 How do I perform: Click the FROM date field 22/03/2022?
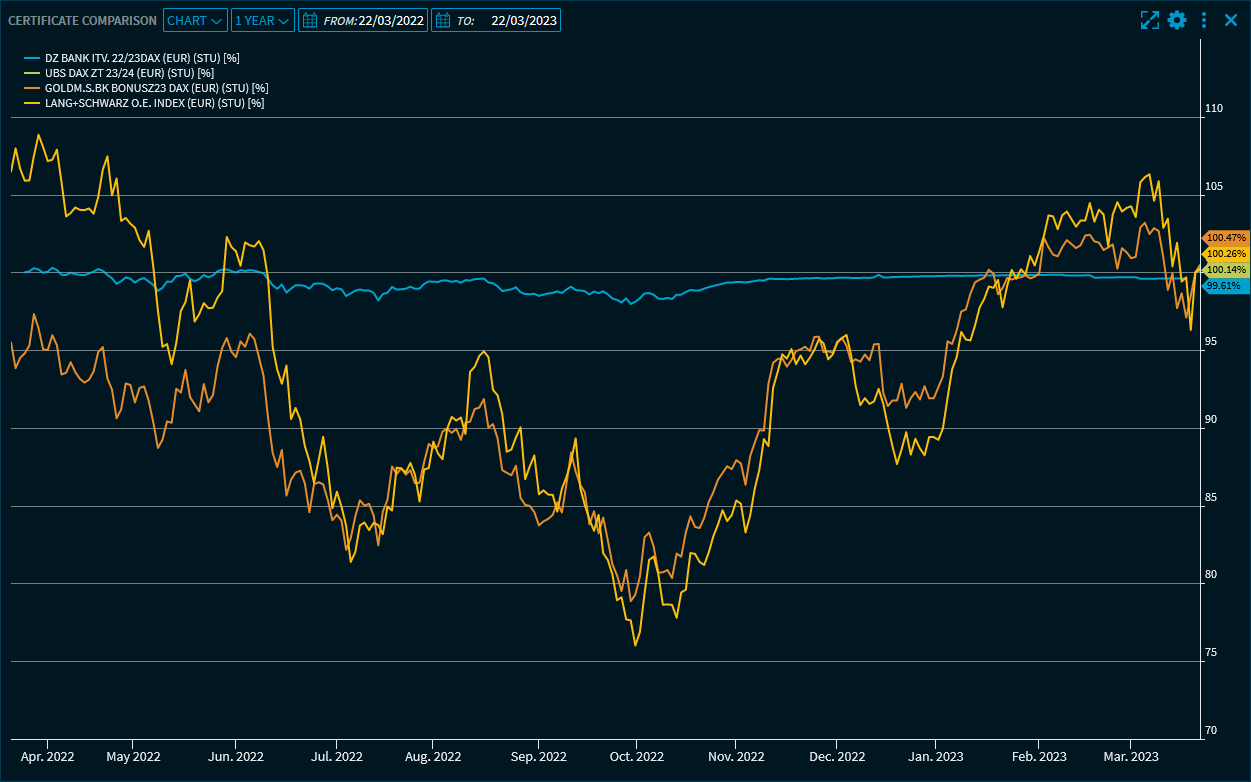[x=391, y=20]
